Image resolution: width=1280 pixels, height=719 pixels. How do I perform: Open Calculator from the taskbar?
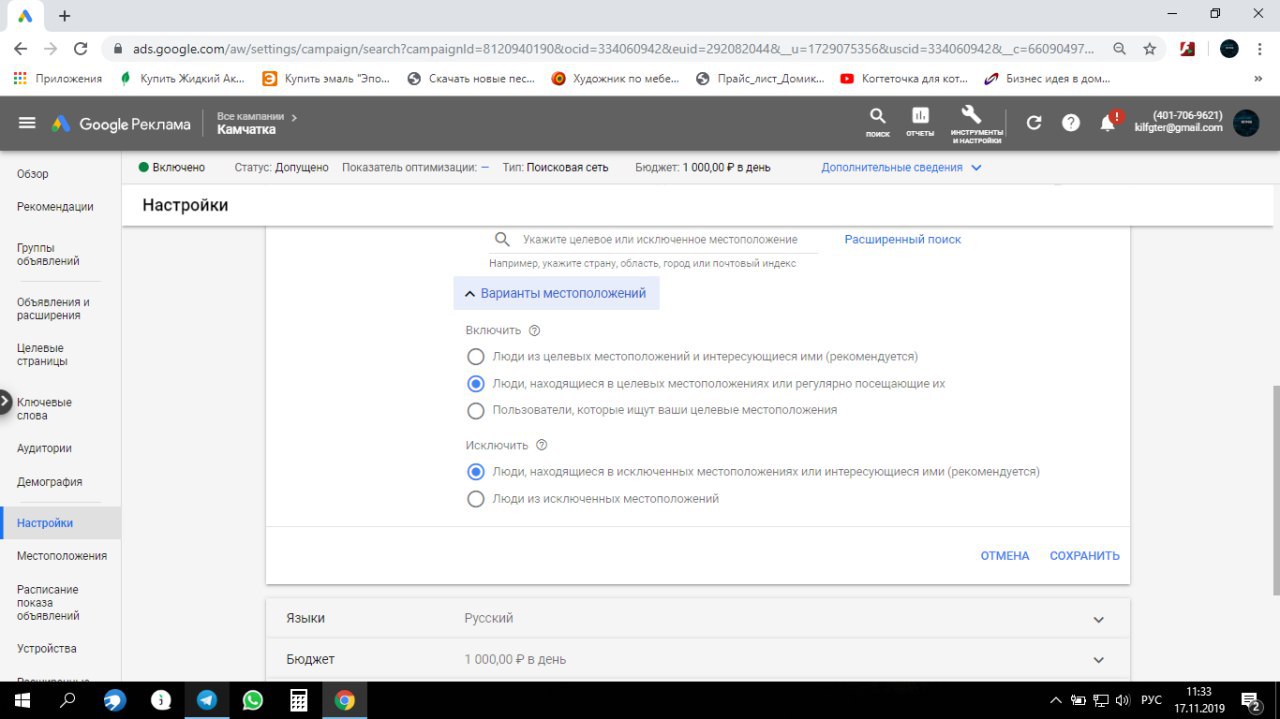click(299, 700)
